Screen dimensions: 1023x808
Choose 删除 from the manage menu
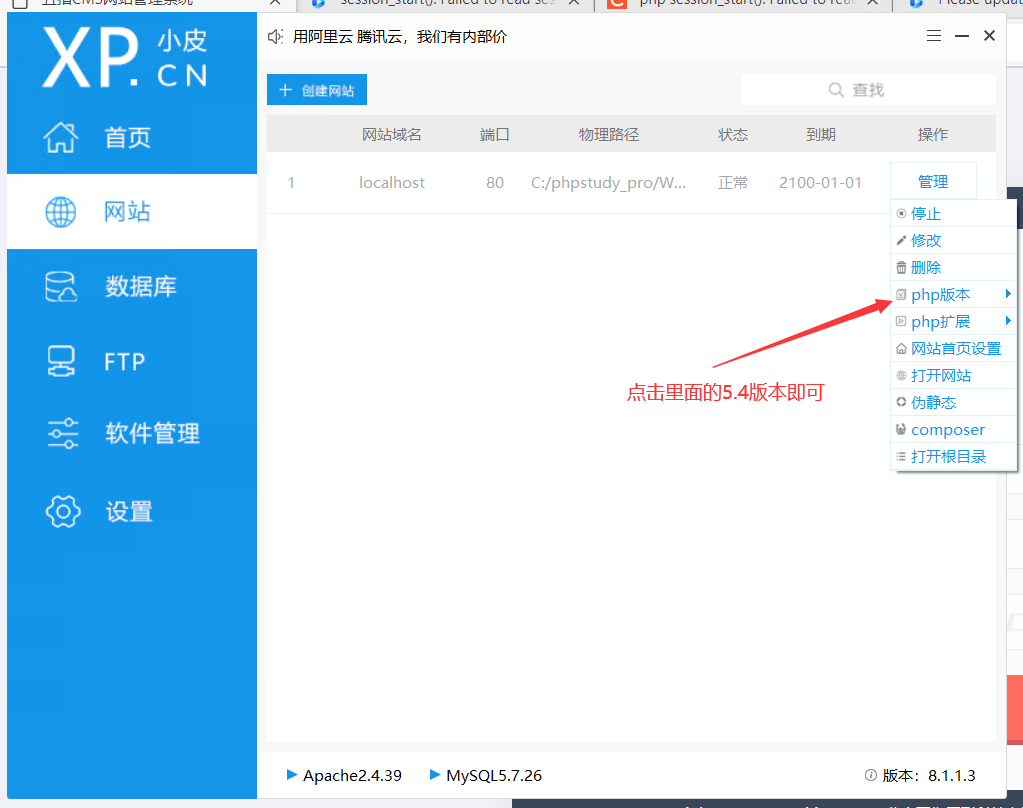click(x=953, y=268)
